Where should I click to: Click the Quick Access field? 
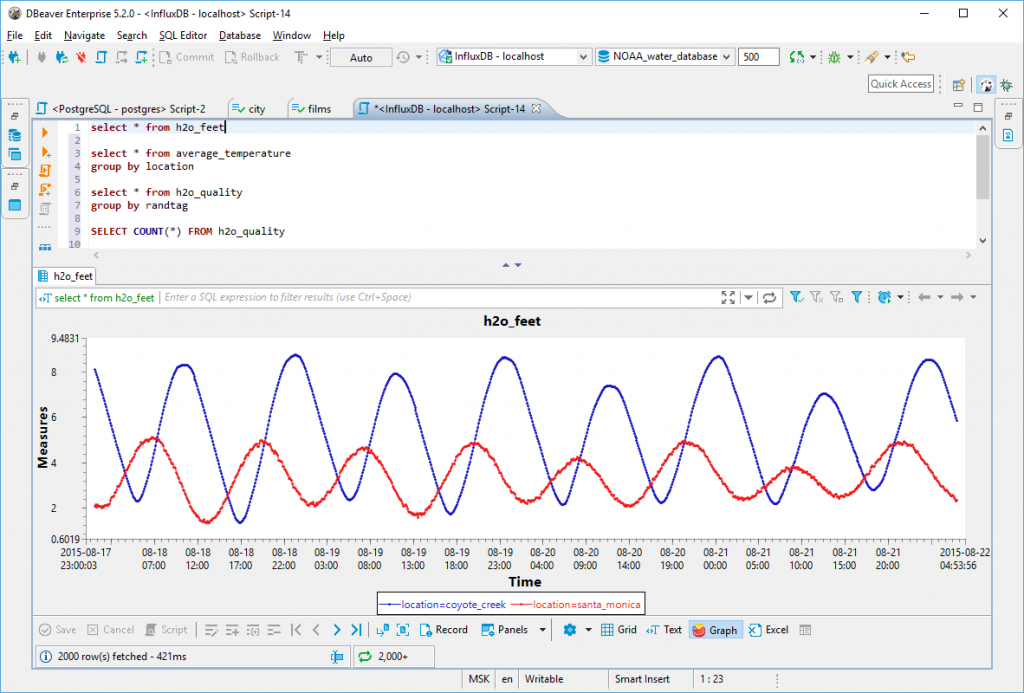901,84
